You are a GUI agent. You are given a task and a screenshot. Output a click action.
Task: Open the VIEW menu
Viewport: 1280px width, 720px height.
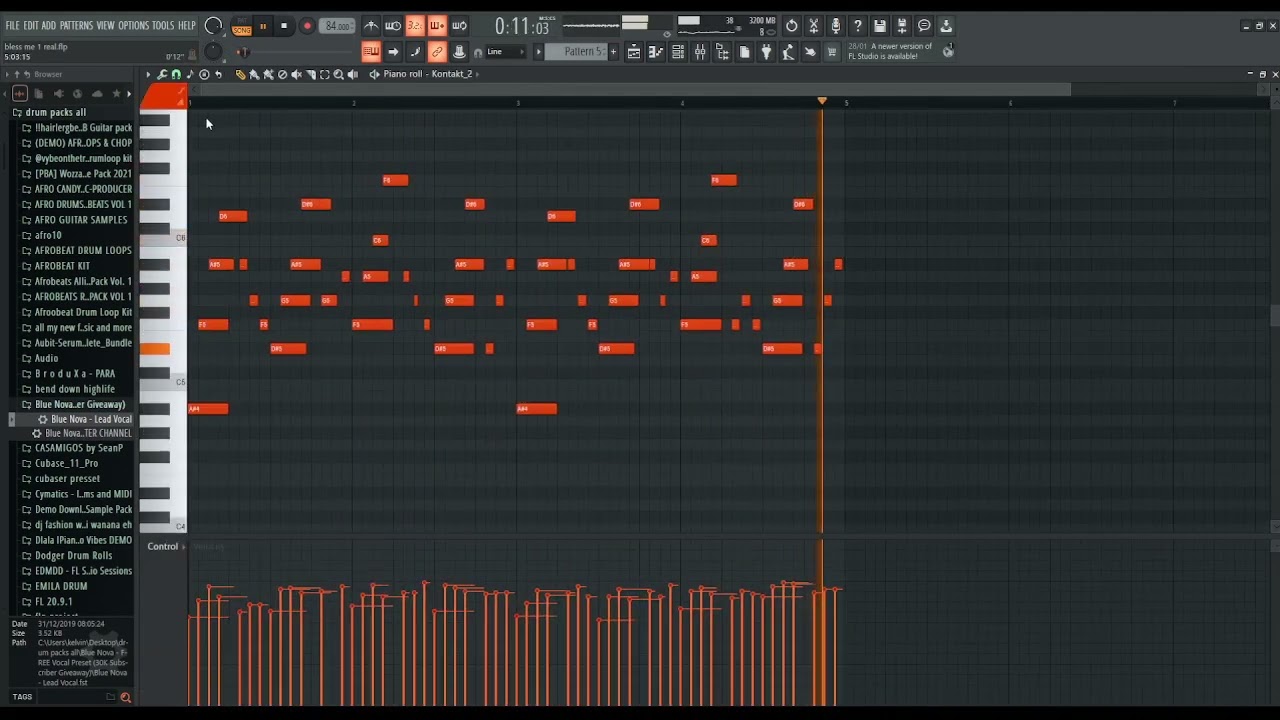(105, 25)
